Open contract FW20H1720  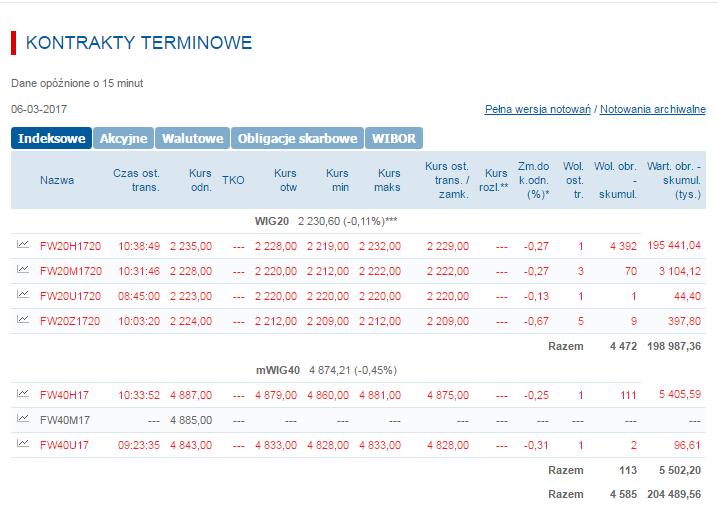click(x=70, y=246)
